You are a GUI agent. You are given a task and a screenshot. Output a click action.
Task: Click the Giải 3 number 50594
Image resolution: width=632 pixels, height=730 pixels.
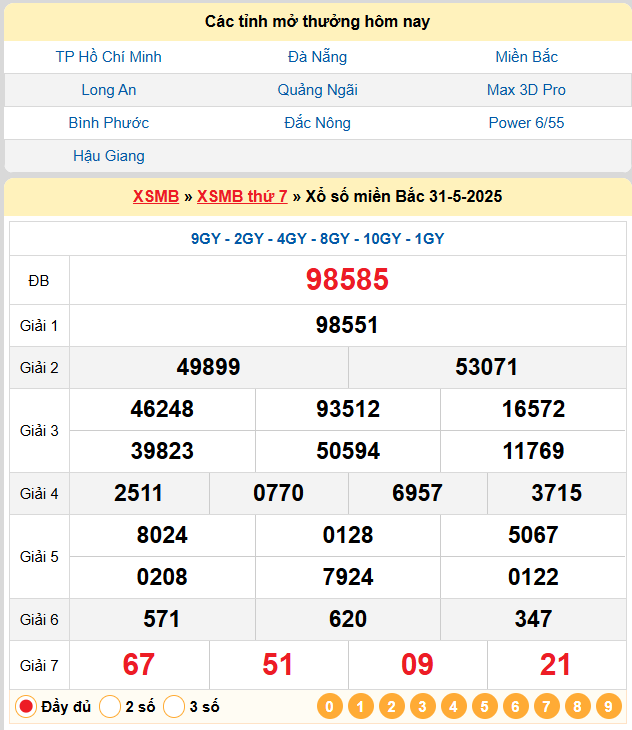[x=348, y=451]
